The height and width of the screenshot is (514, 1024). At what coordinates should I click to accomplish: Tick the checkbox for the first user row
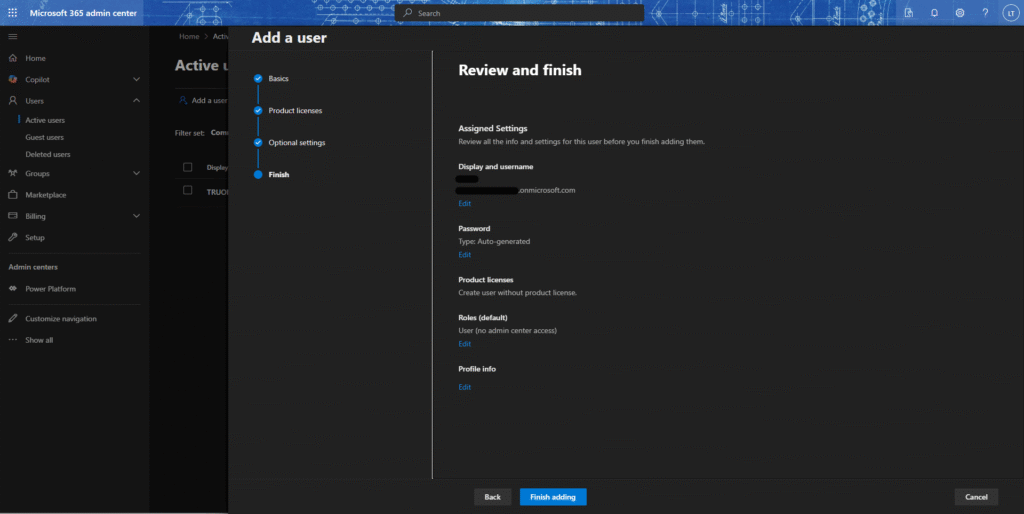pos(187,190)
